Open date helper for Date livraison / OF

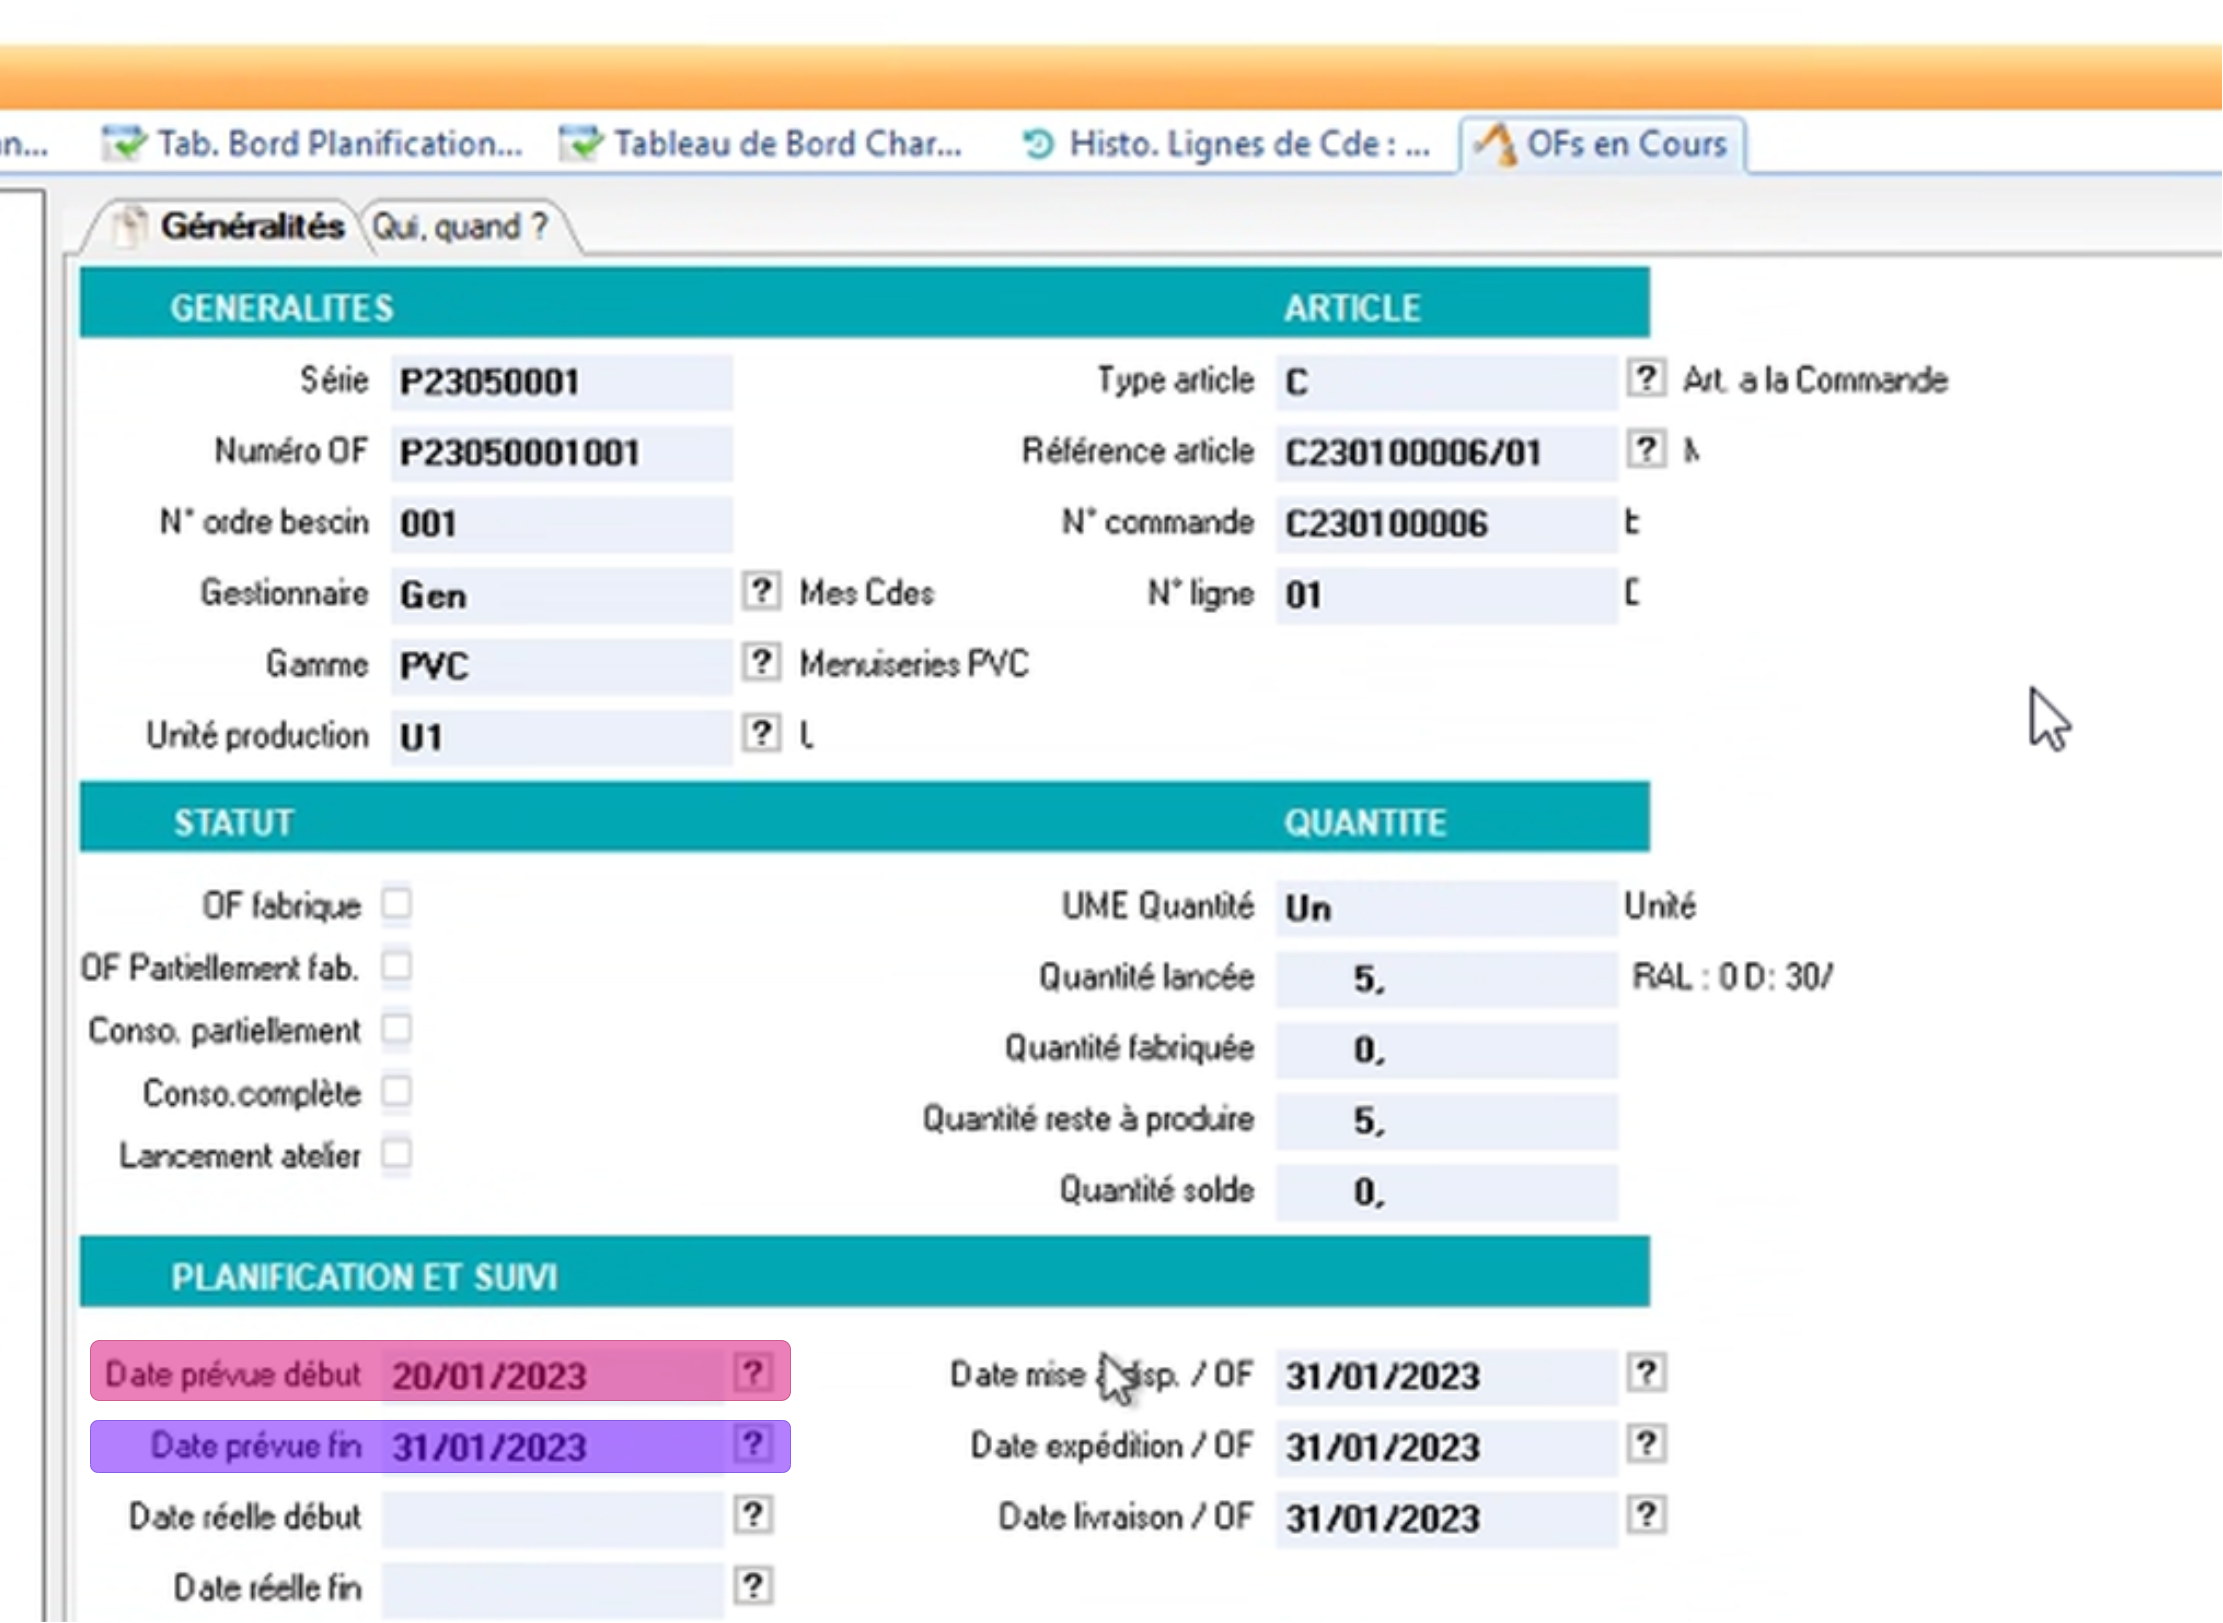pyautogui.click(x=1646, y=1515)
